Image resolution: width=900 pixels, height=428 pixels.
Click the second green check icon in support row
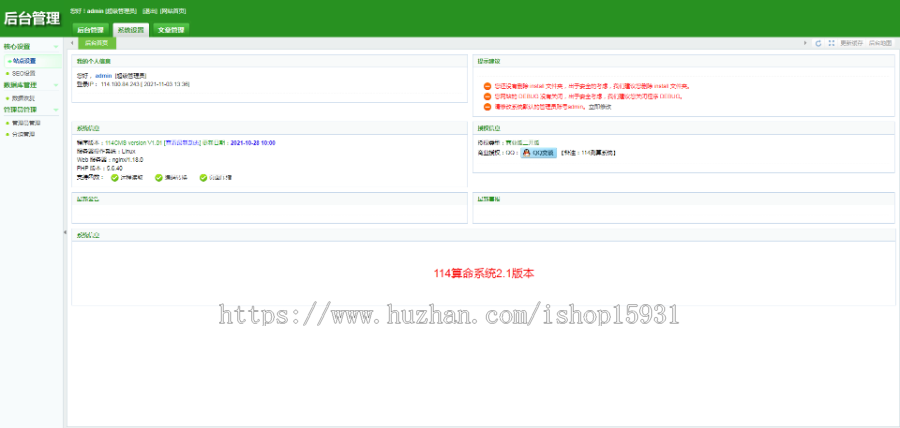coord(159,178)
